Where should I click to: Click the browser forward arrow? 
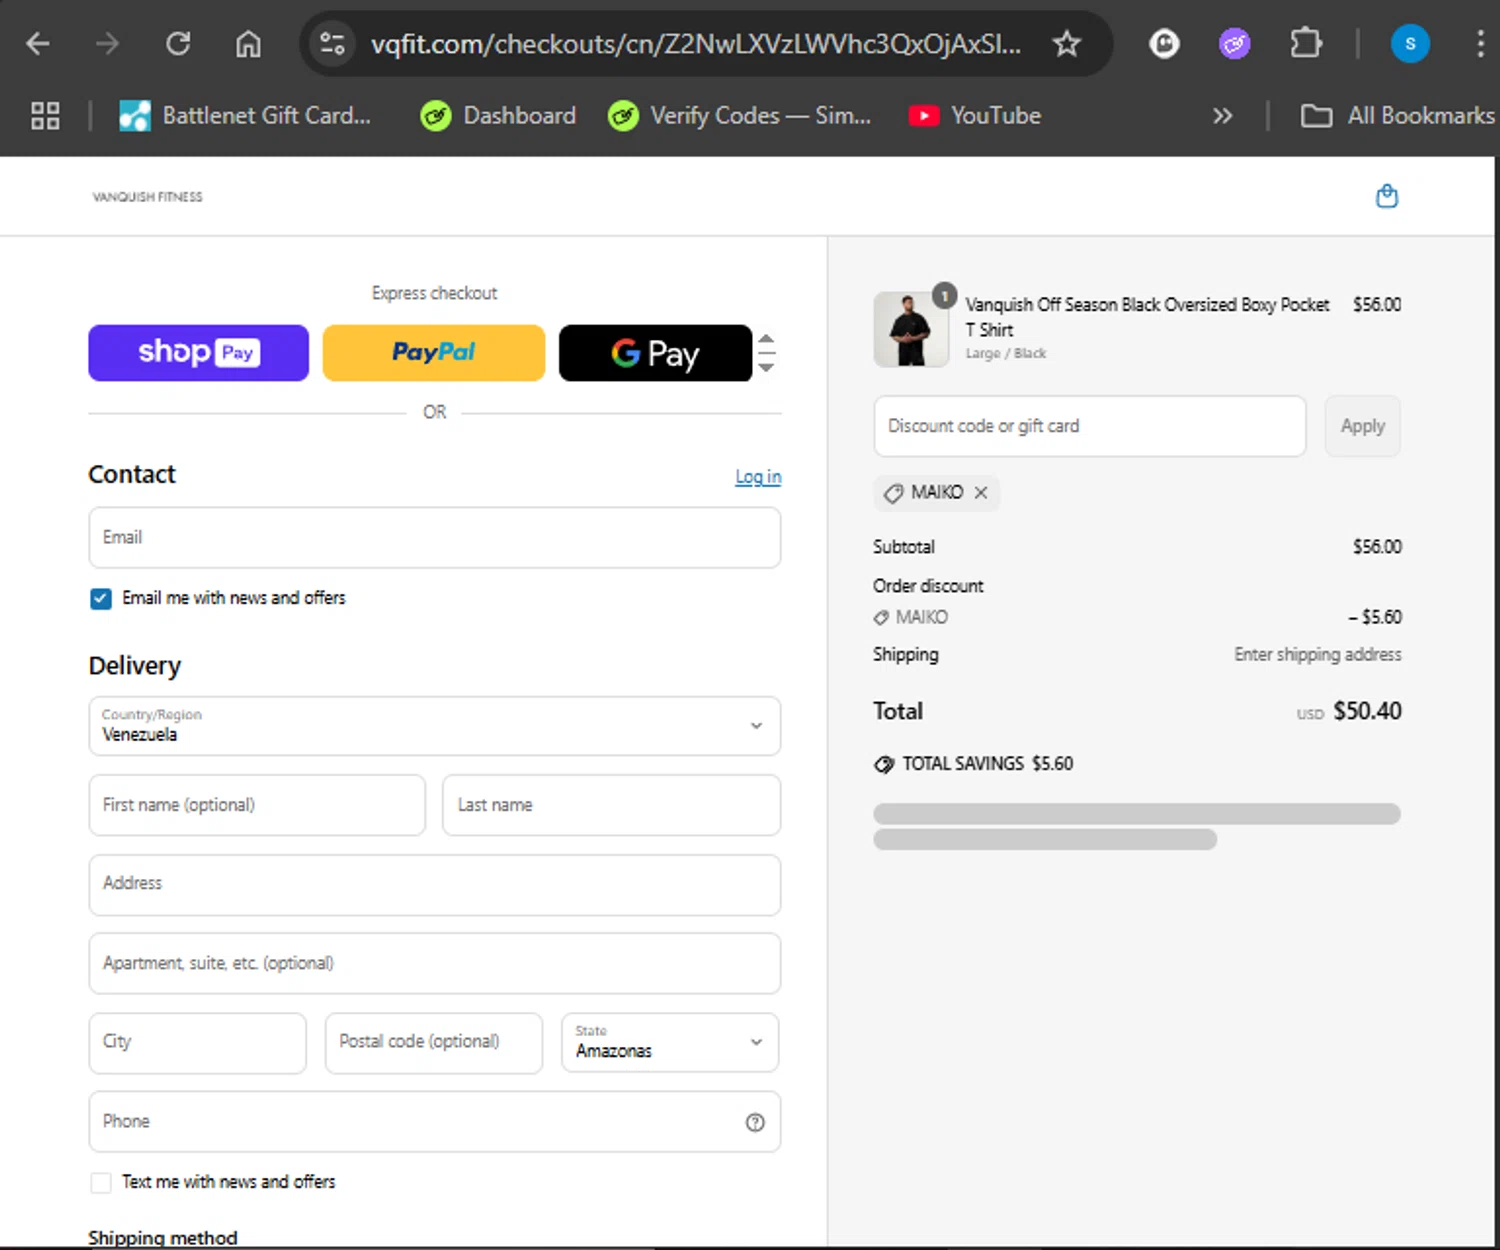(x=107, y=44)
